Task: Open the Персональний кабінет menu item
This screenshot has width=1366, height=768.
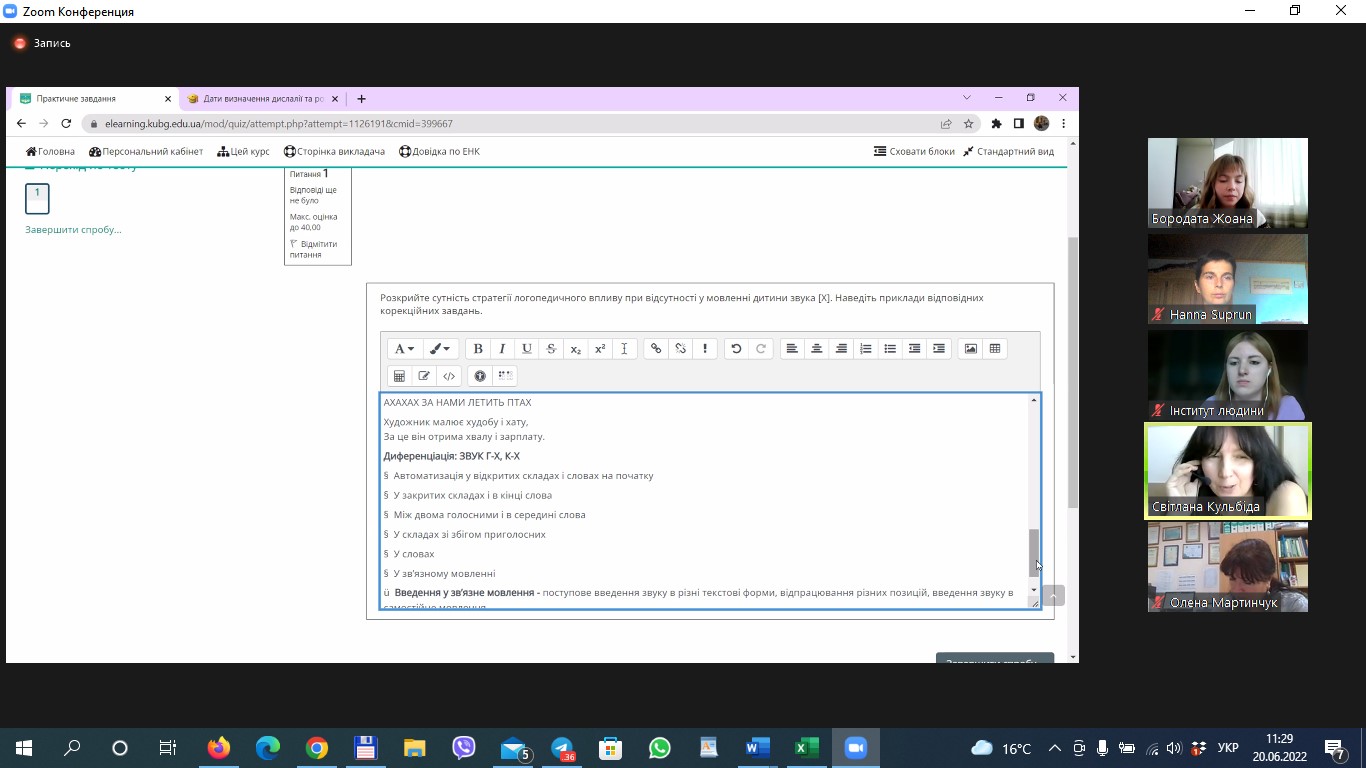Action: [146, 152]
